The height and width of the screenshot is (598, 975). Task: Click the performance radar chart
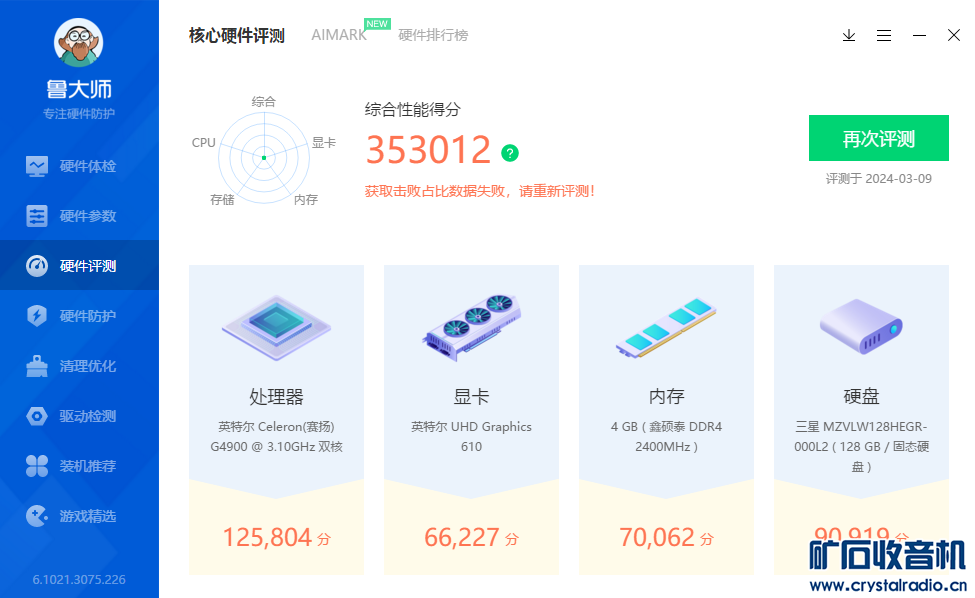pos(264,158)
